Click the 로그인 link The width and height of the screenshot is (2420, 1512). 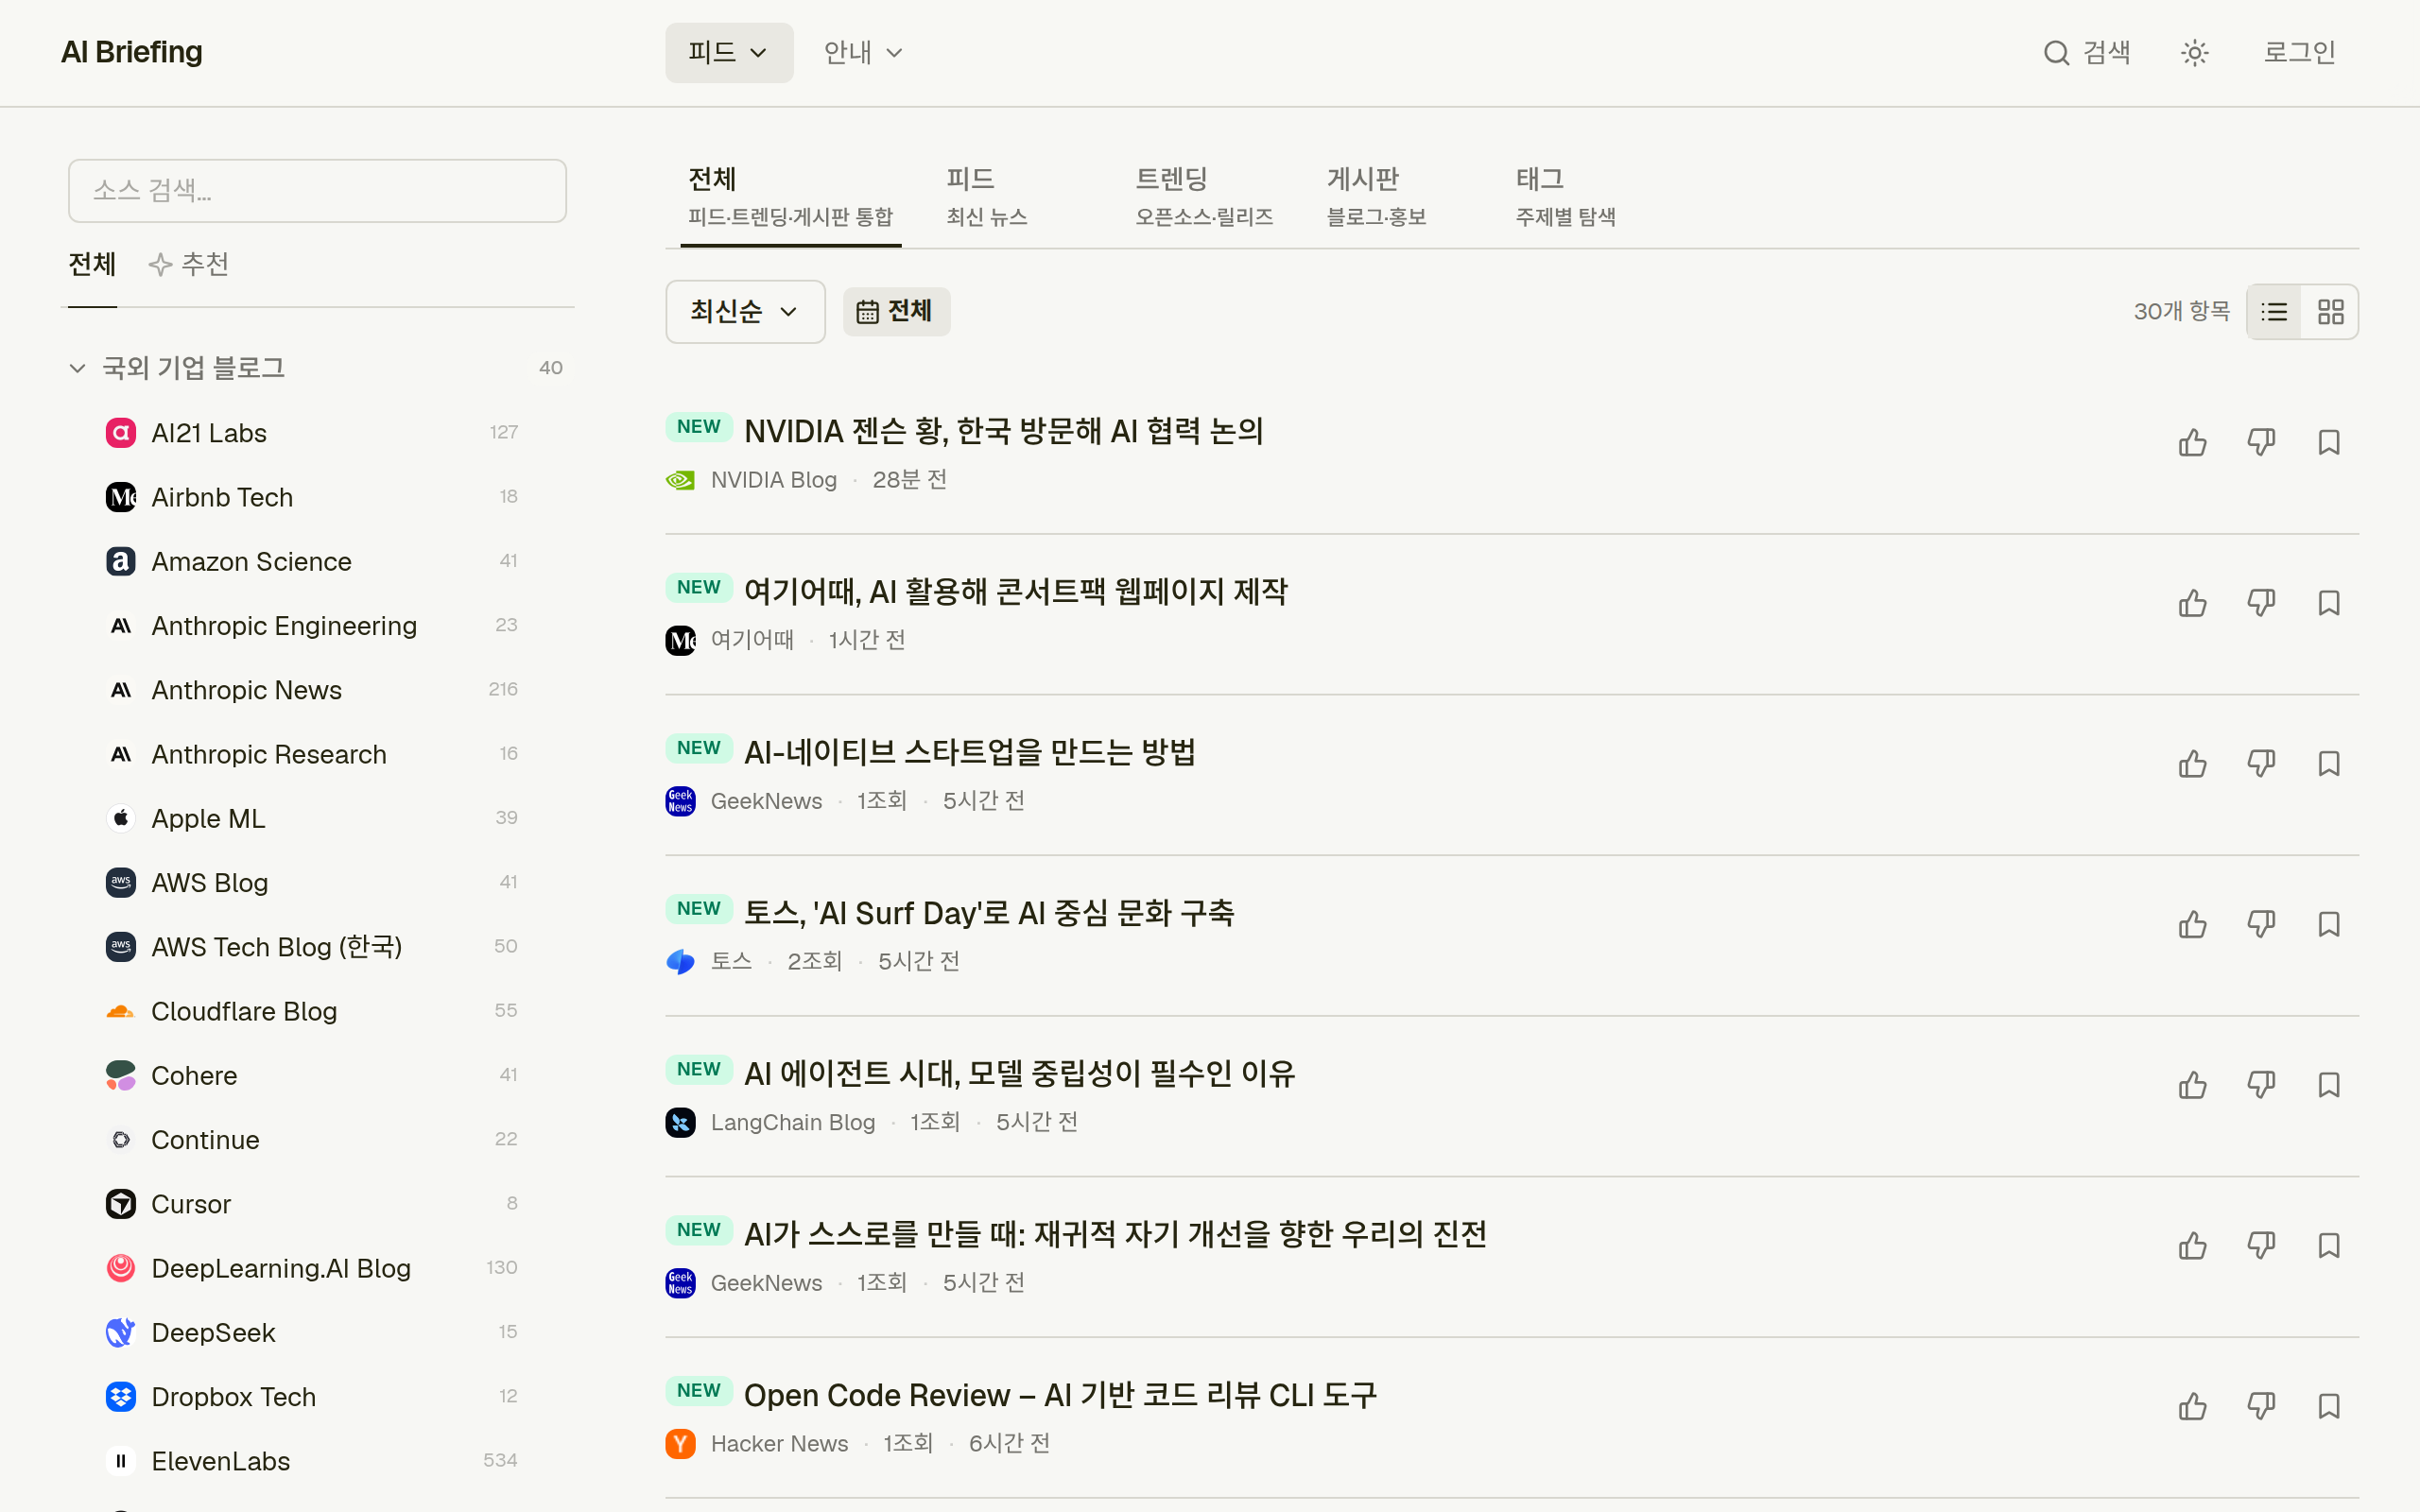[2299, 53]
